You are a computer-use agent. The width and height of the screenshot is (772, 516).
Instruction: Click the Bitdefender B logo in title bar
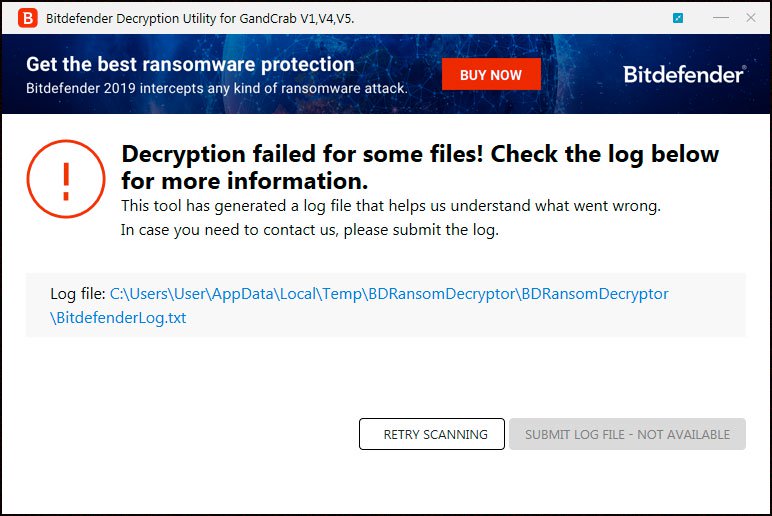27,18
